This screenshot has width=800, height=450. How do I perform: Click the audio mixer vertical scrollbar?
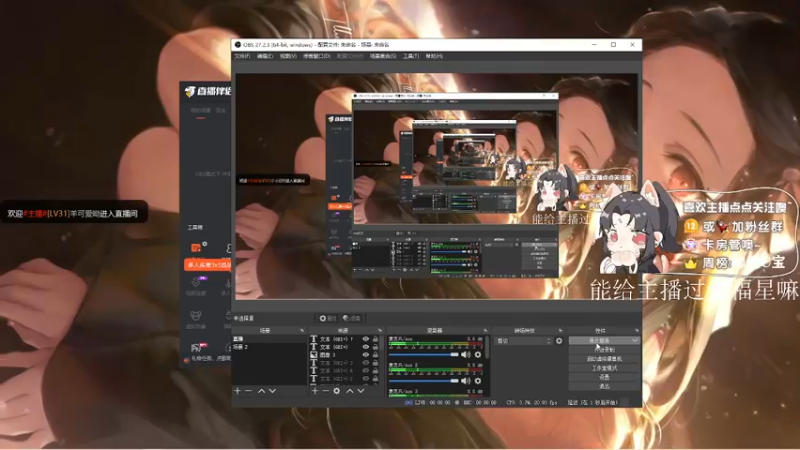[x=487, y=347]
